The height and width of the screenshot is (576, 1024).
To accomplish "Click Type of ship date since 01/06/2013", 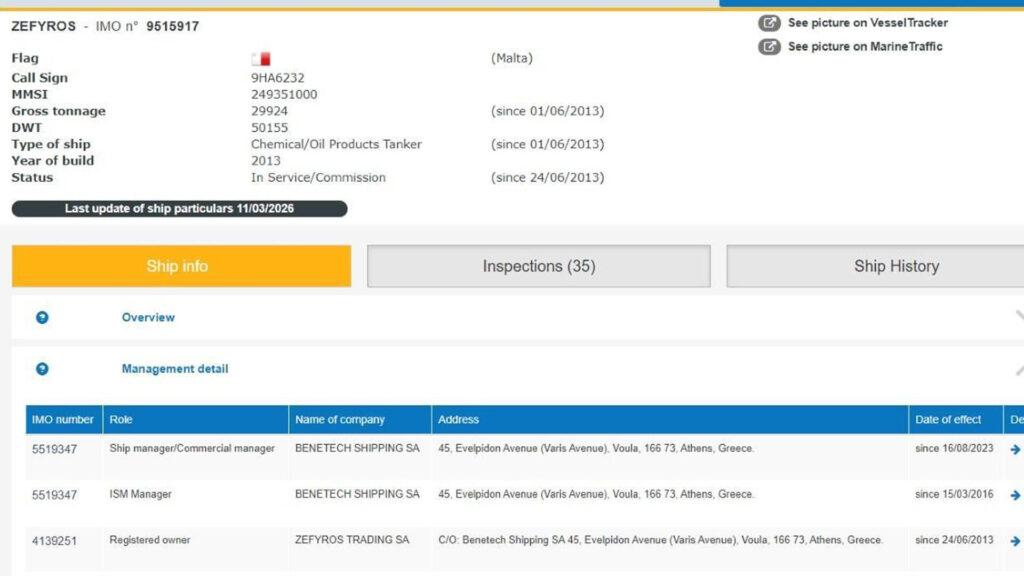I will click(548, 144).
